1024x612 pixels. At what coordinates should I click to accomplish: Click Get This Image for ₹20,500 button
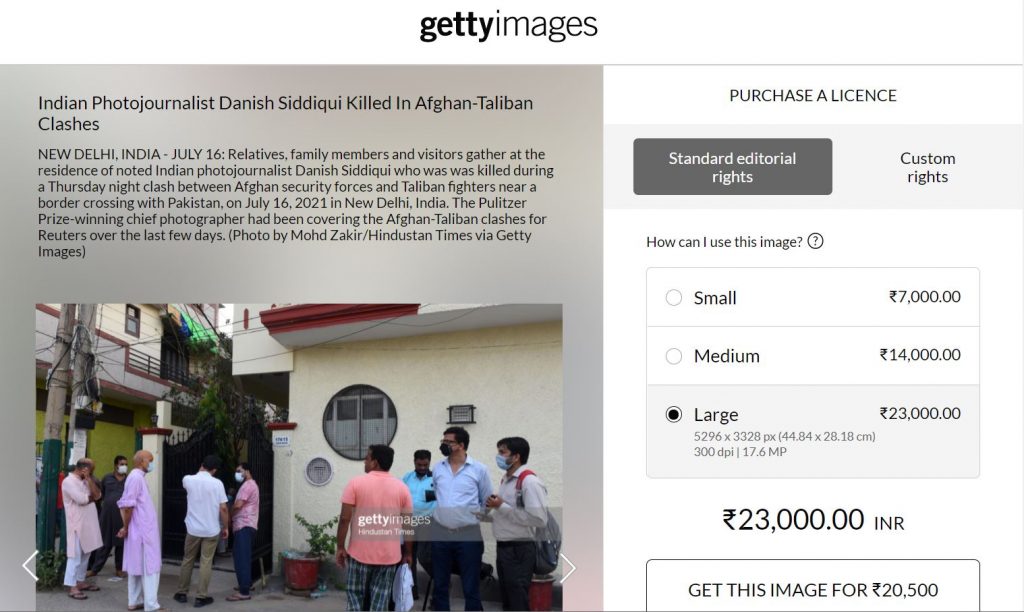pyautogui.click(x=813, y=586)
